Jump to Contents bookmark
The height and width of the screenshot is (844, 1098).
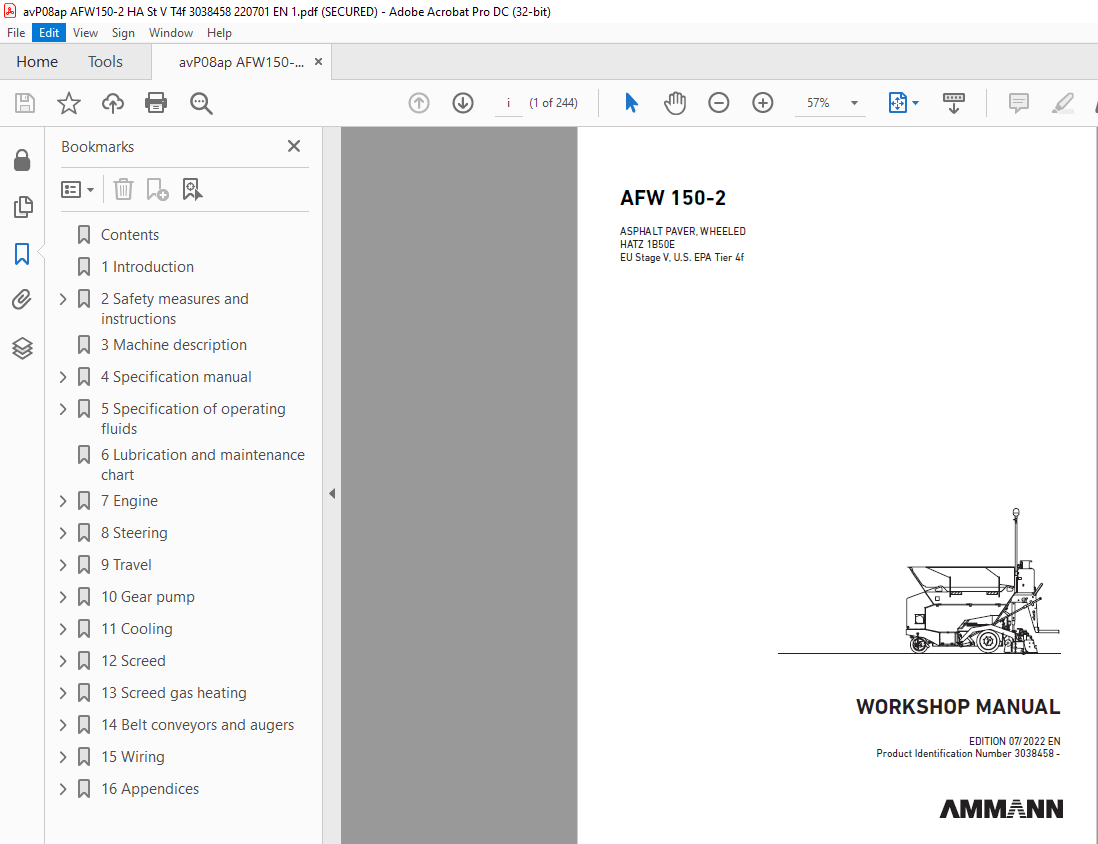130,235
